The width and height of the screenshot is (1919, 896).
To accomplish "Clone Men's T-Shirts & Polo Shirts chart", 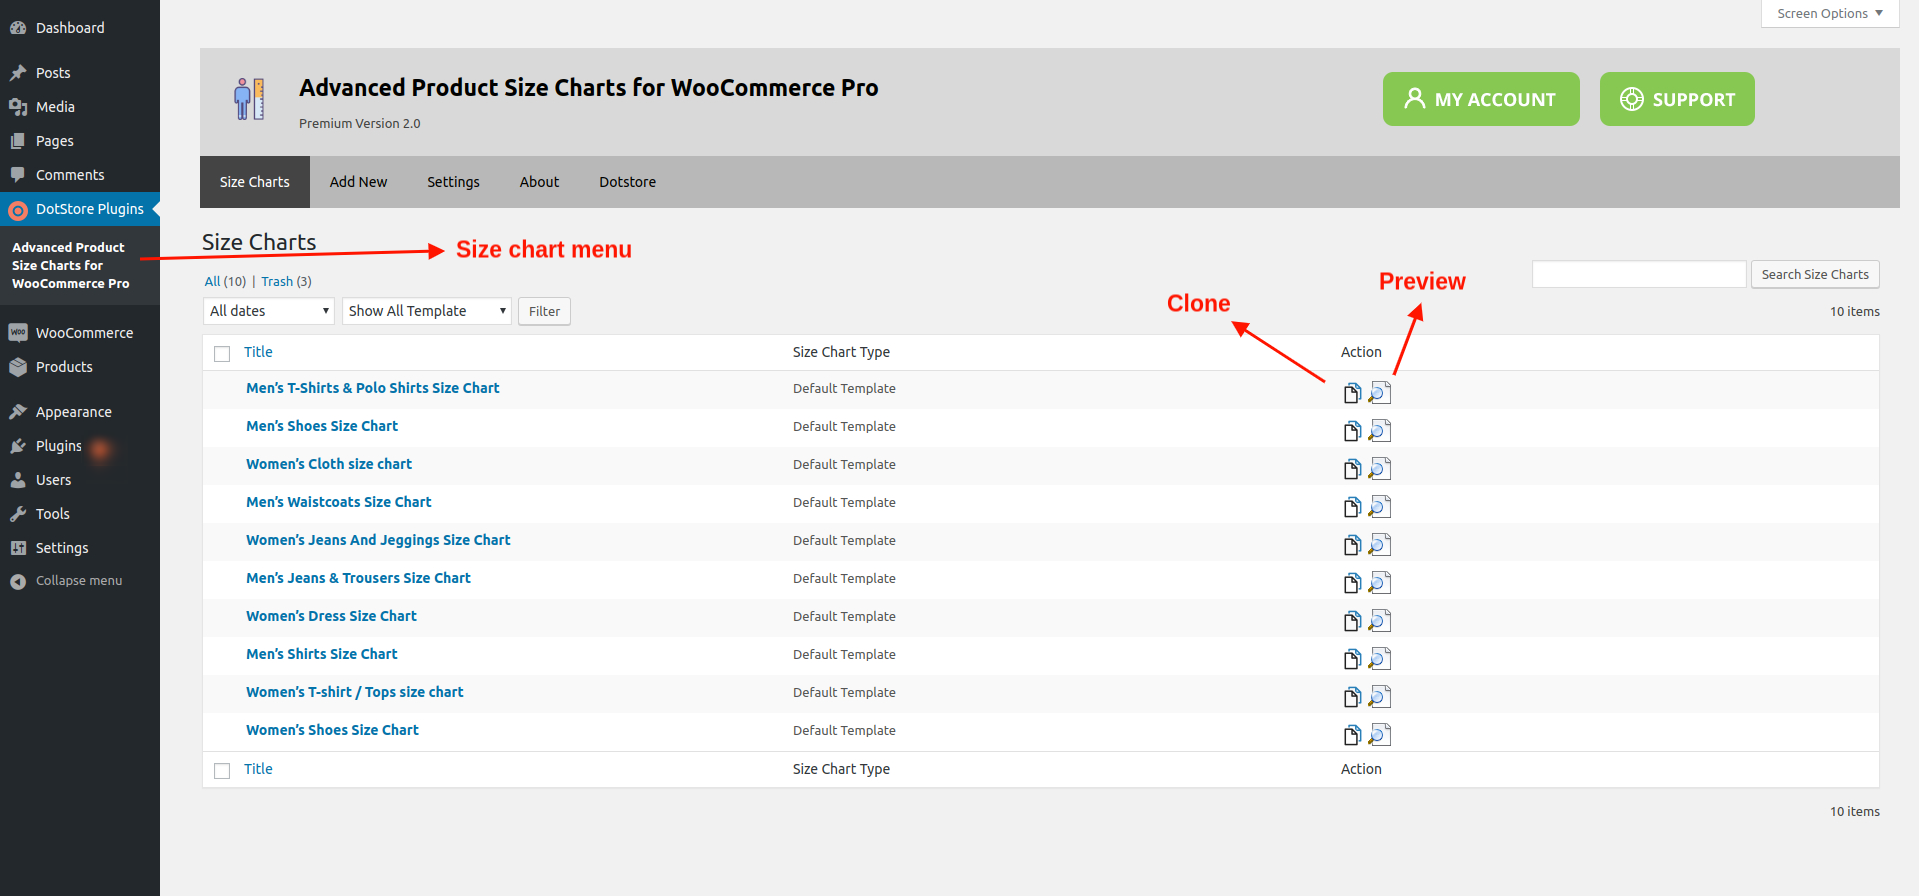I will (1352, 393).
